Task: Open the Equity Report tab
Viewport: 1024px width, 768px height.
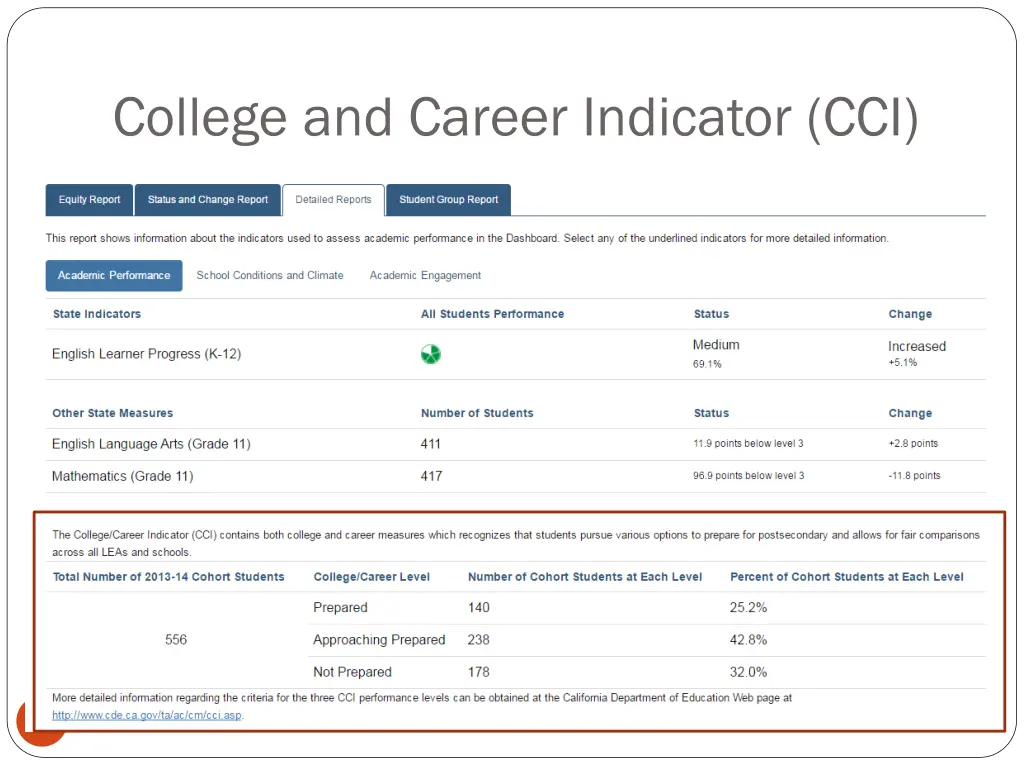Action: tap(89, 200)
